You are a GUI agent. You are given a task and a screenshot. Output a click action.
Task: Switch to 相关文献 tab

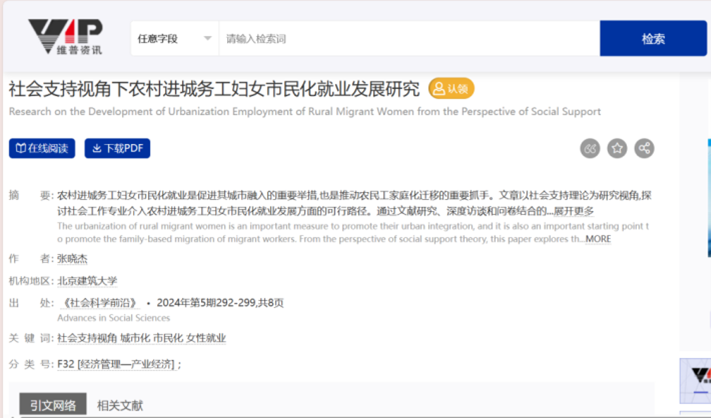(x=120, y=405)
